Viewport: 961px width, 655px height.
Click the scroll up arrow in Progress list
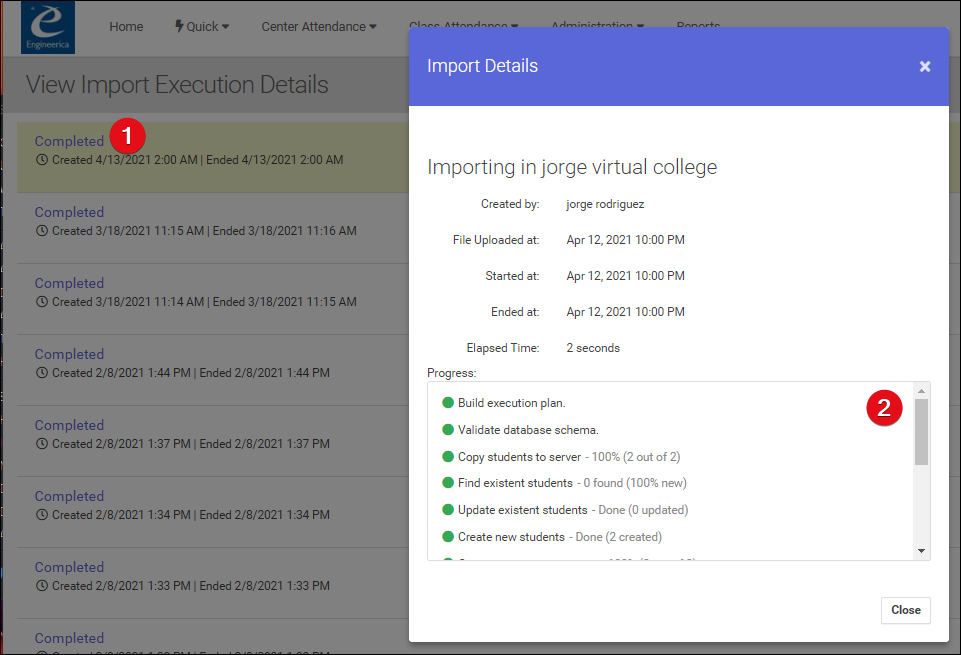coord(921,391)
